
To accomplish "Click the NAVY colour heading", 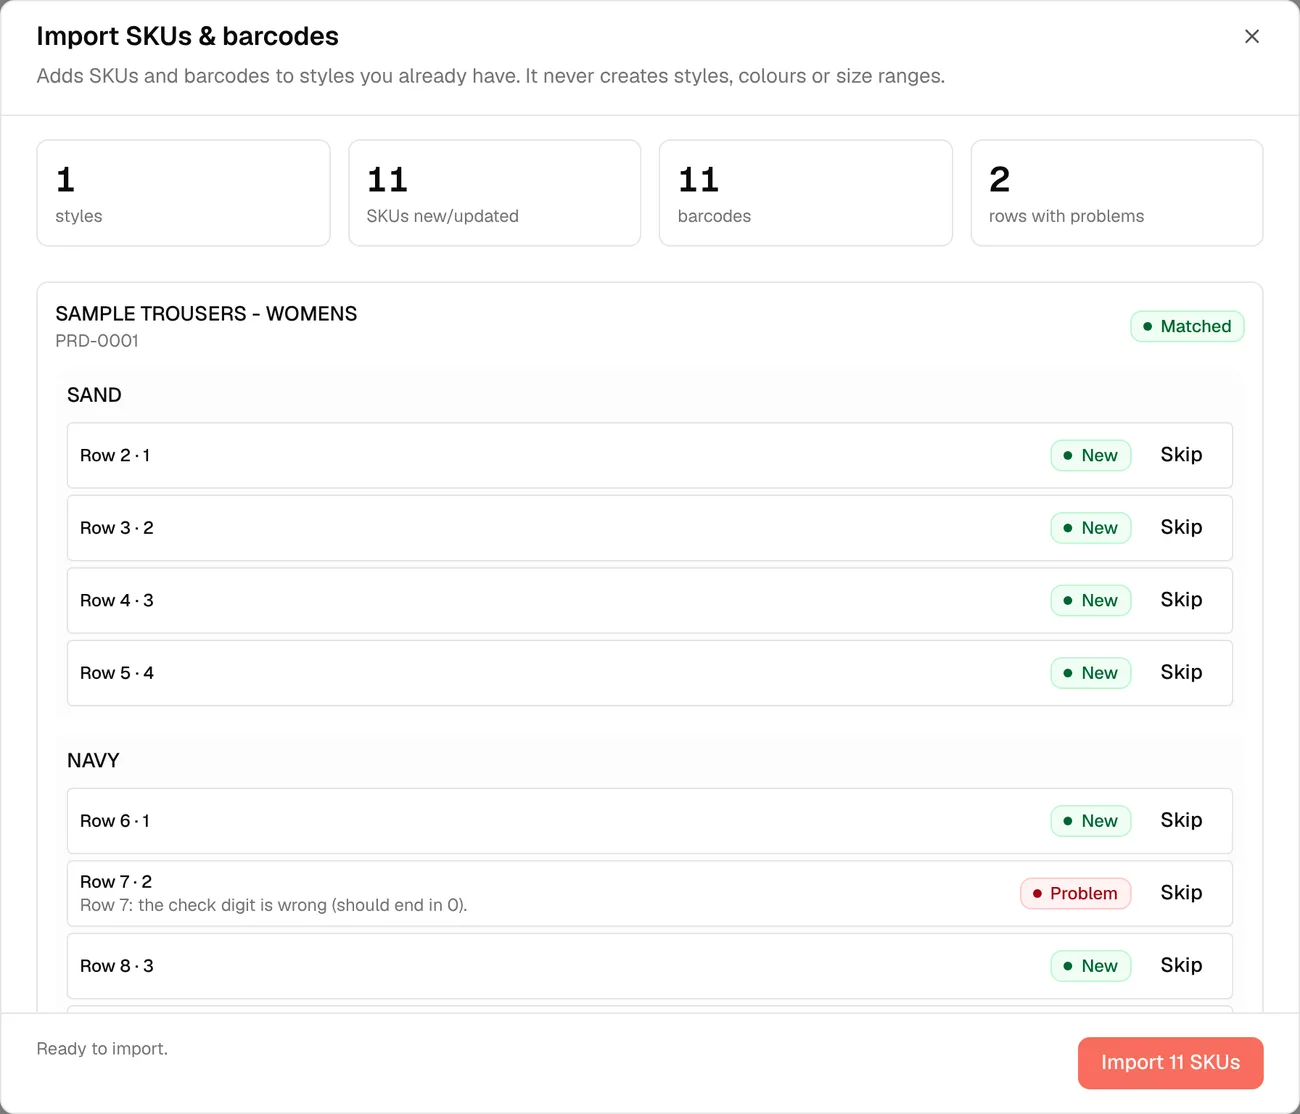I will pos(93,761).
